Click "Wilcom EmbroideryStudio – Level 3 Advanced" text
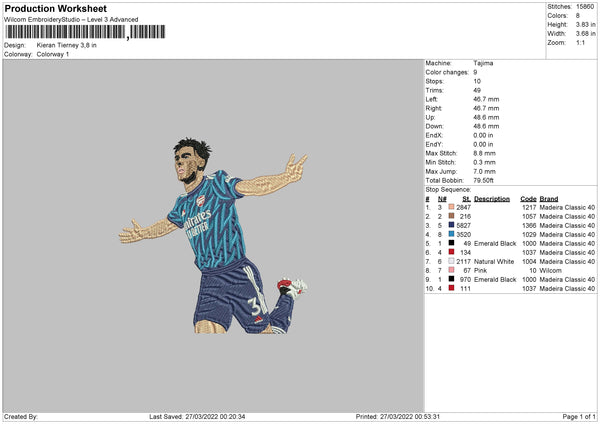Image resolution: width=600 pixels, height=424 pixels. (x=71, y=20)
